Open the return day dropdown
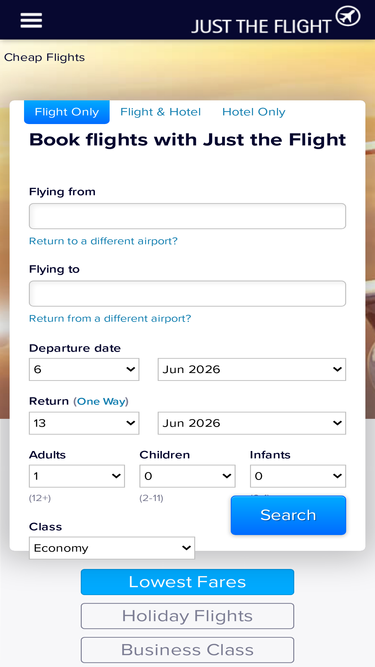375x667 pixels. point(84,423)
